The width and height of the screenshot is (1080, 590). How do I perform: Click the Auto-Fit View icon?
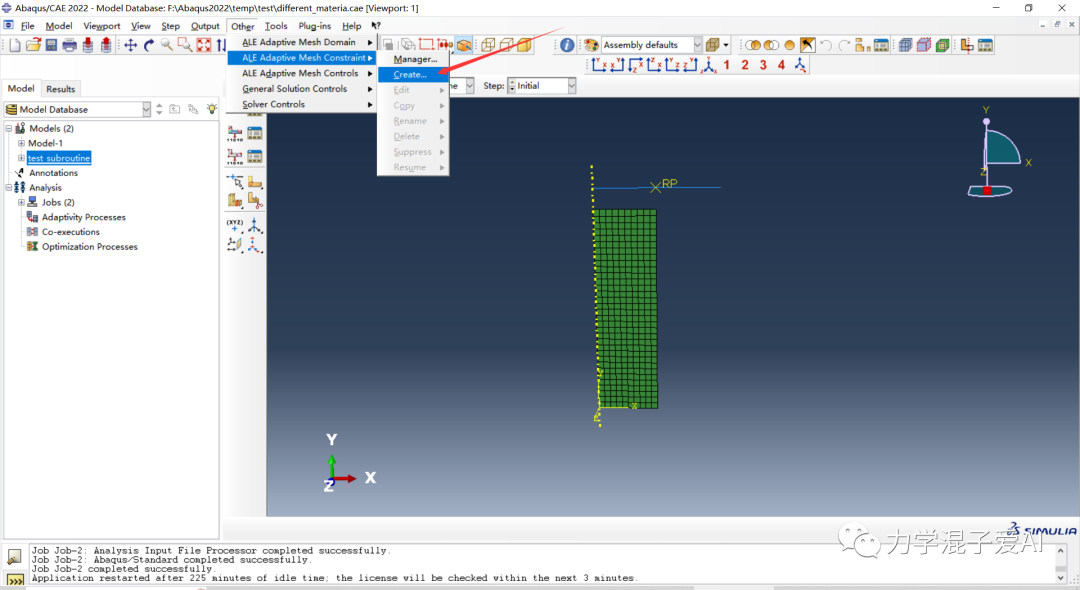click(204, 45)
